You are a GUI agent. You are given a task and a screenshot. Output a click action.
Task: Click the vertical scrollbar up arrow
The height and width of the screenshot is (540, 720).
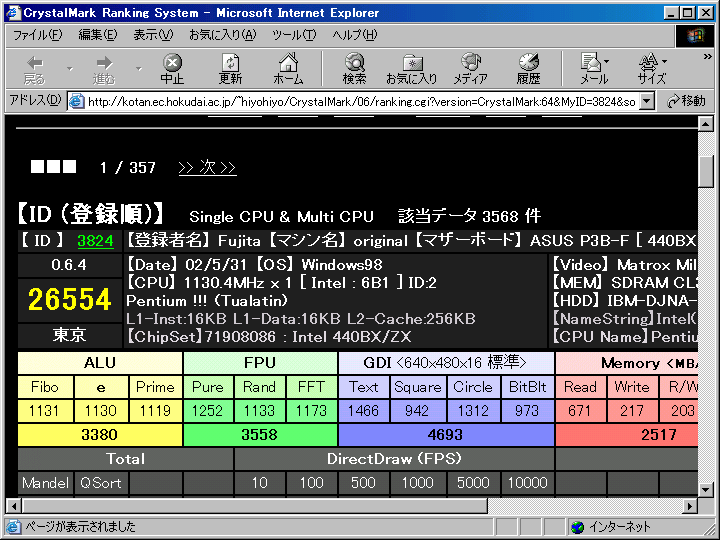pos(705,124)
